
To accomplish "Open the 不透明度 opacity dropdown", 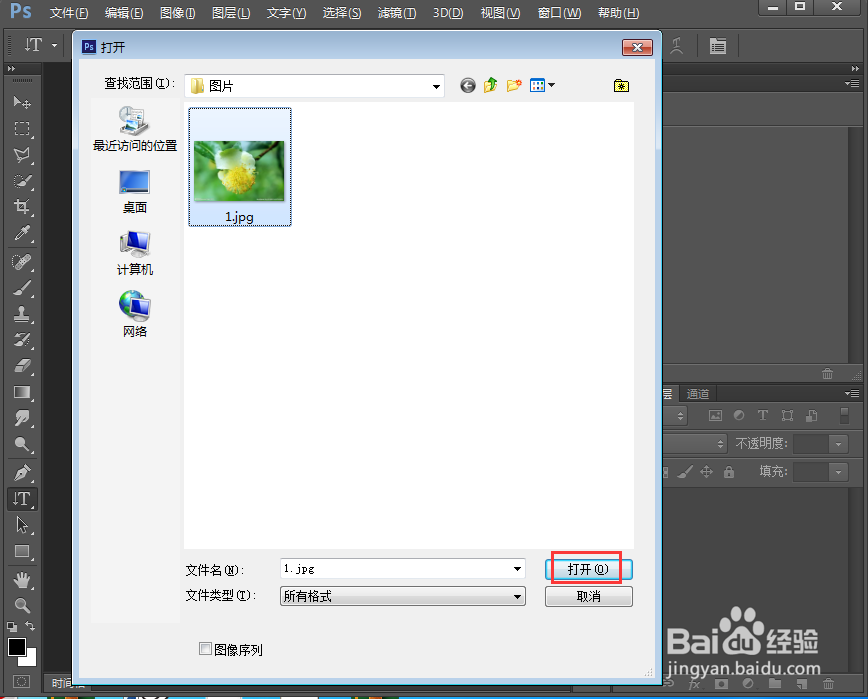I will pyautogui.click(x=838, y=444).
